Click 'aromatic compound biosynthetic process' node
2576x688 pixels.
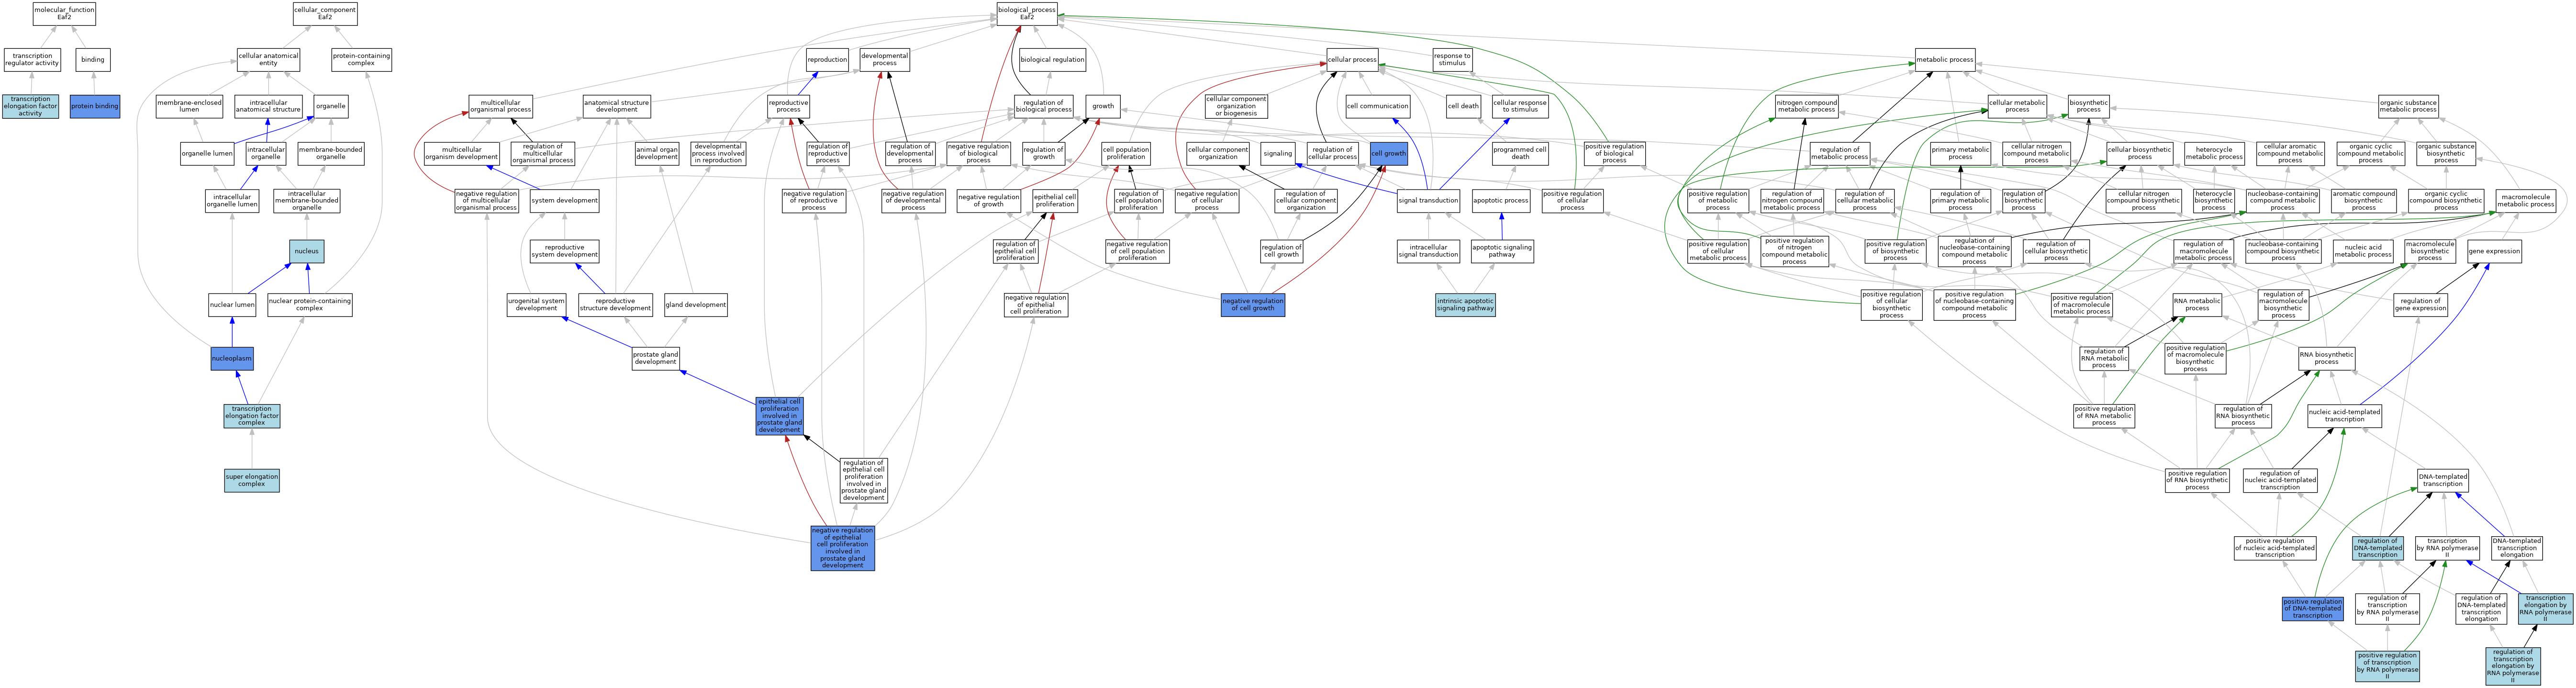[x=2363, y=201]
